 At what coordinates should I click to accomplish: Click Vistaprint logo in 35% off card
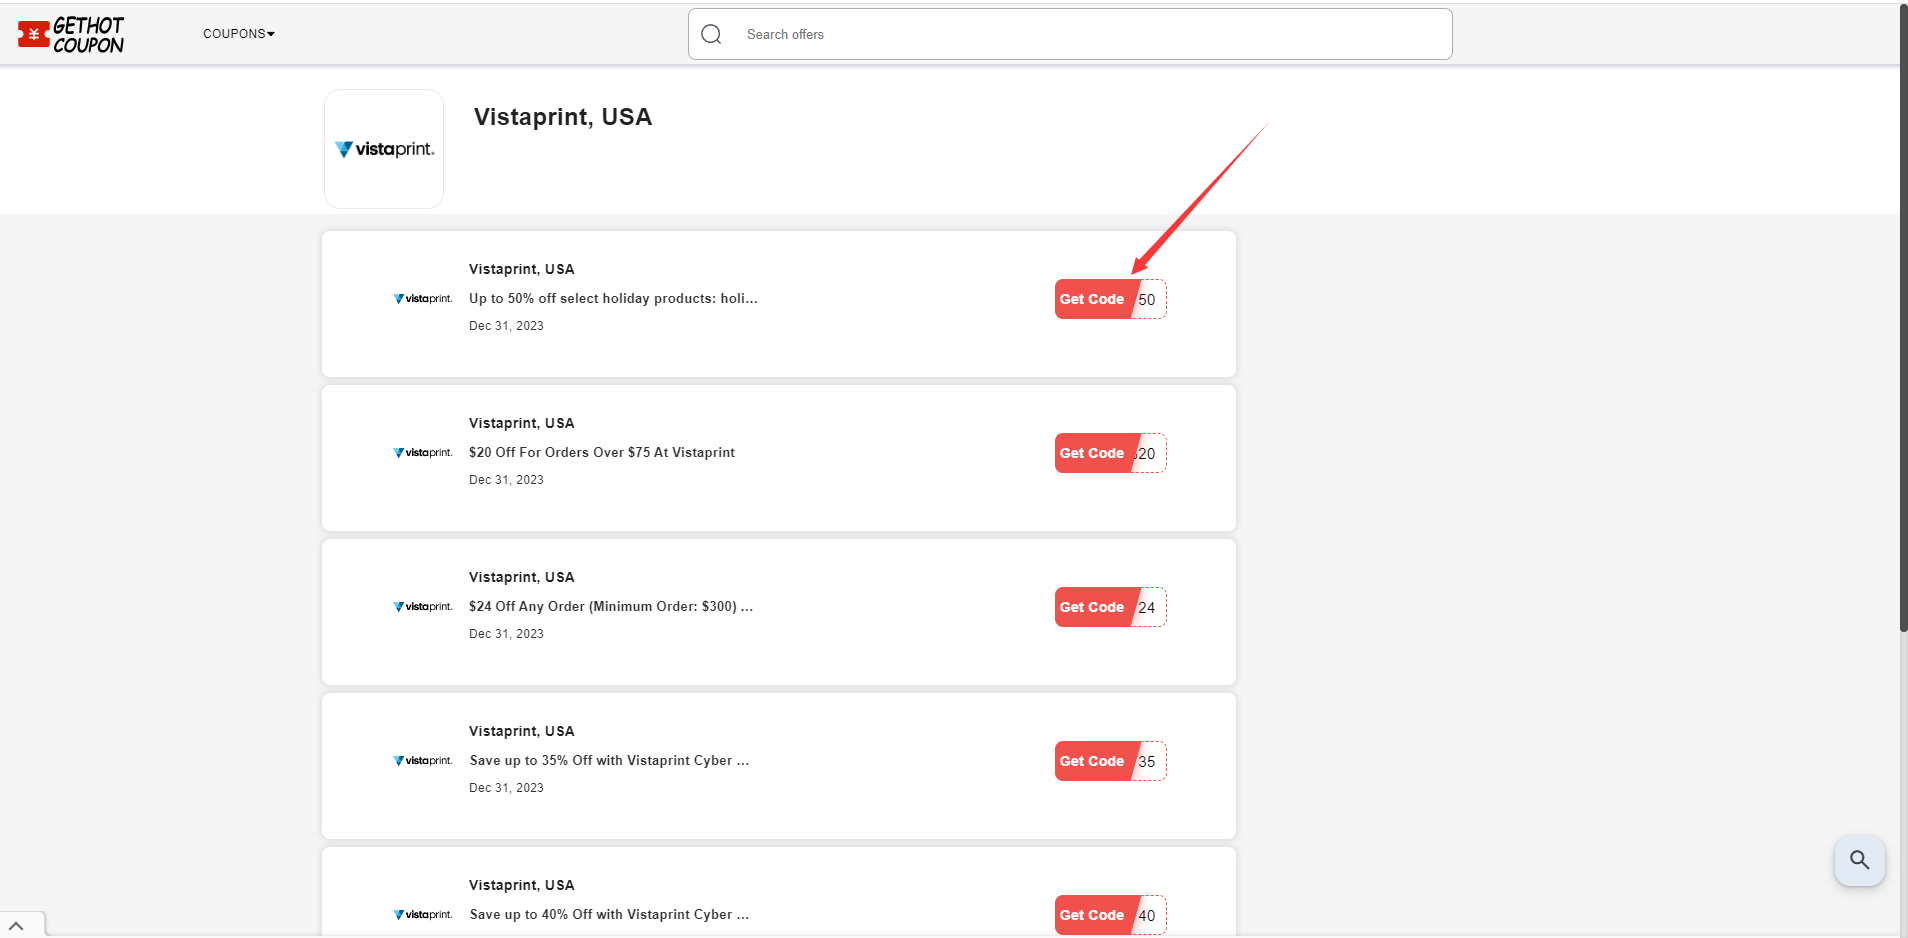[x=423, y=761]
